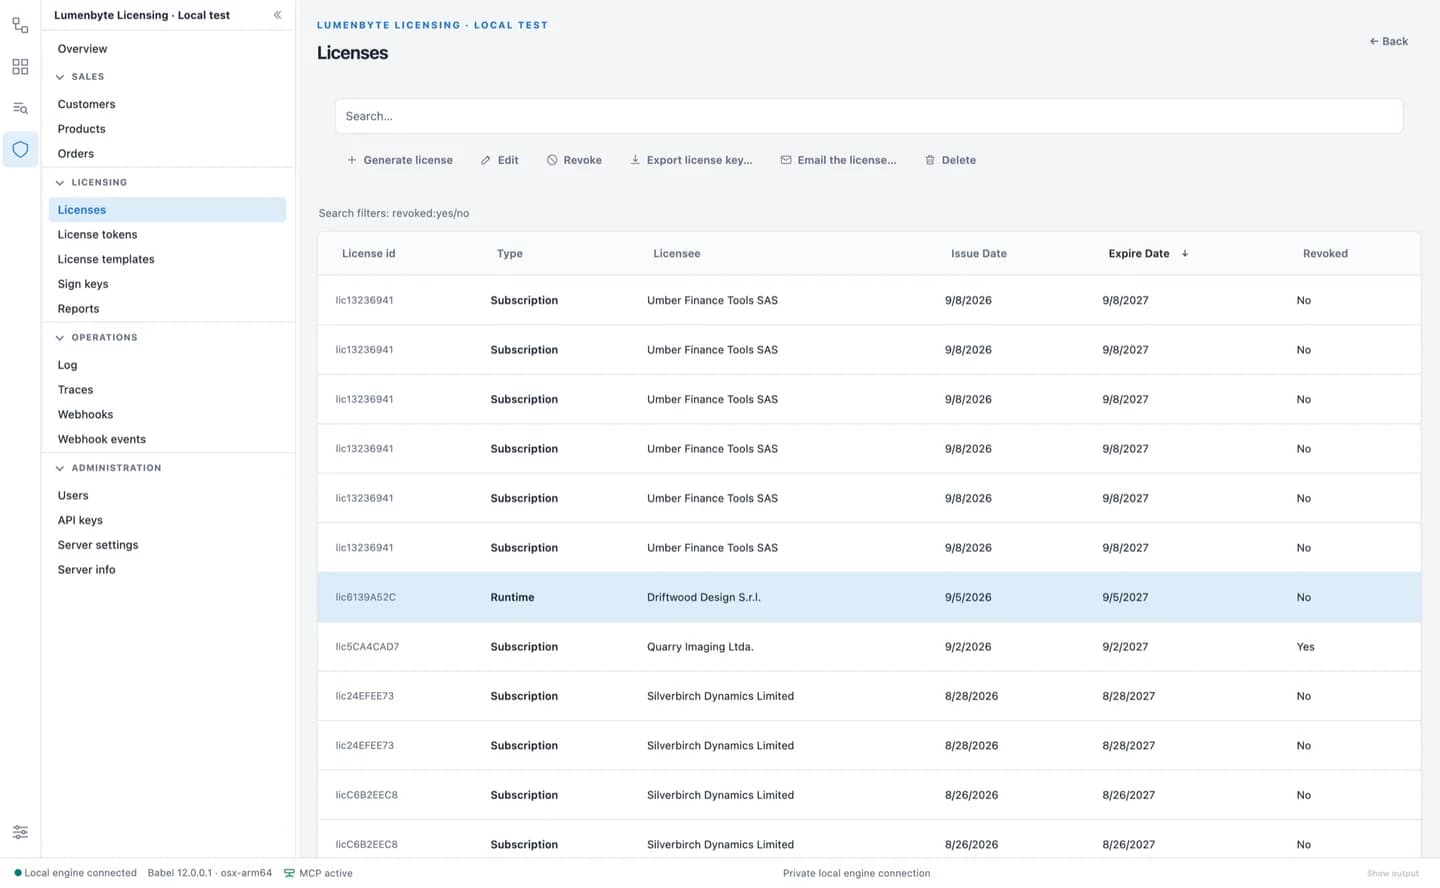Viewport: 1440px width, 888px height.
Task: Open the connections icon in left rail
Action: (20, 25)
